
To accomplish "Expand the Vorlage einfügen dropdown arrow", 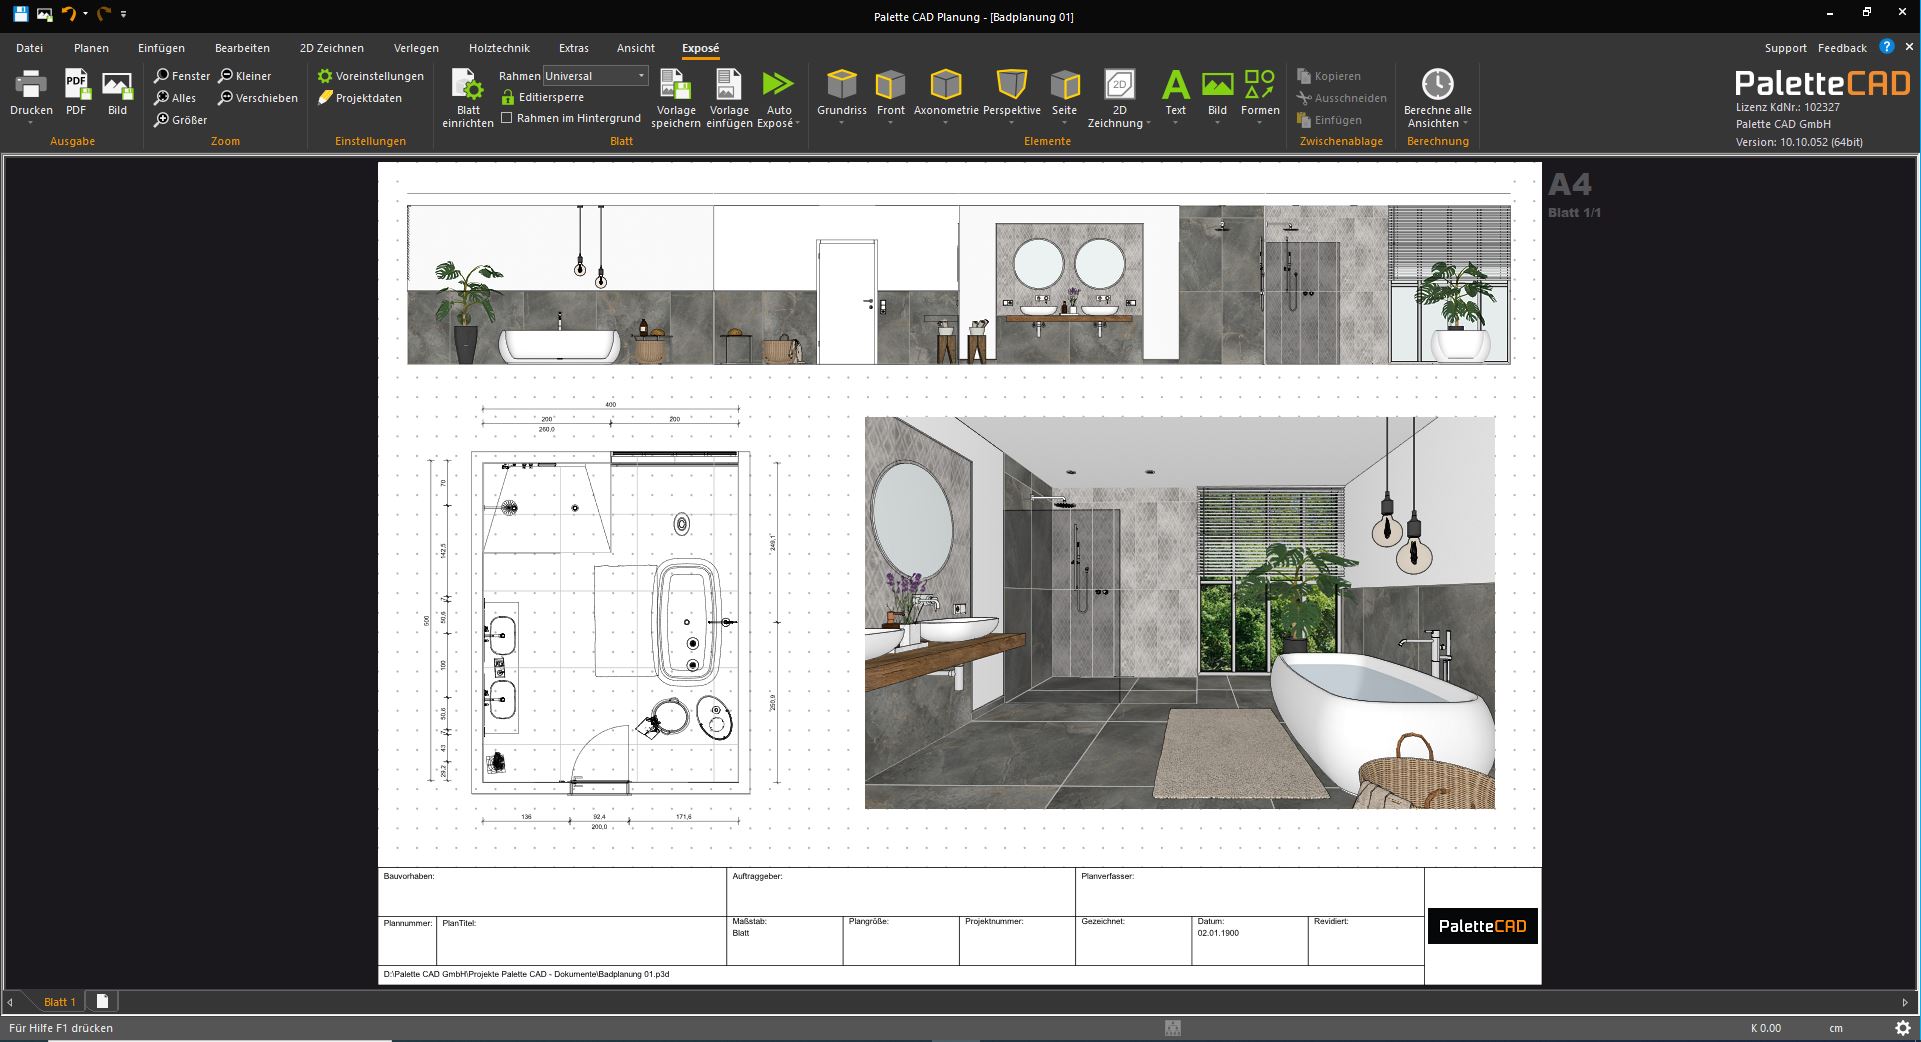I will (x=728, y=123).
